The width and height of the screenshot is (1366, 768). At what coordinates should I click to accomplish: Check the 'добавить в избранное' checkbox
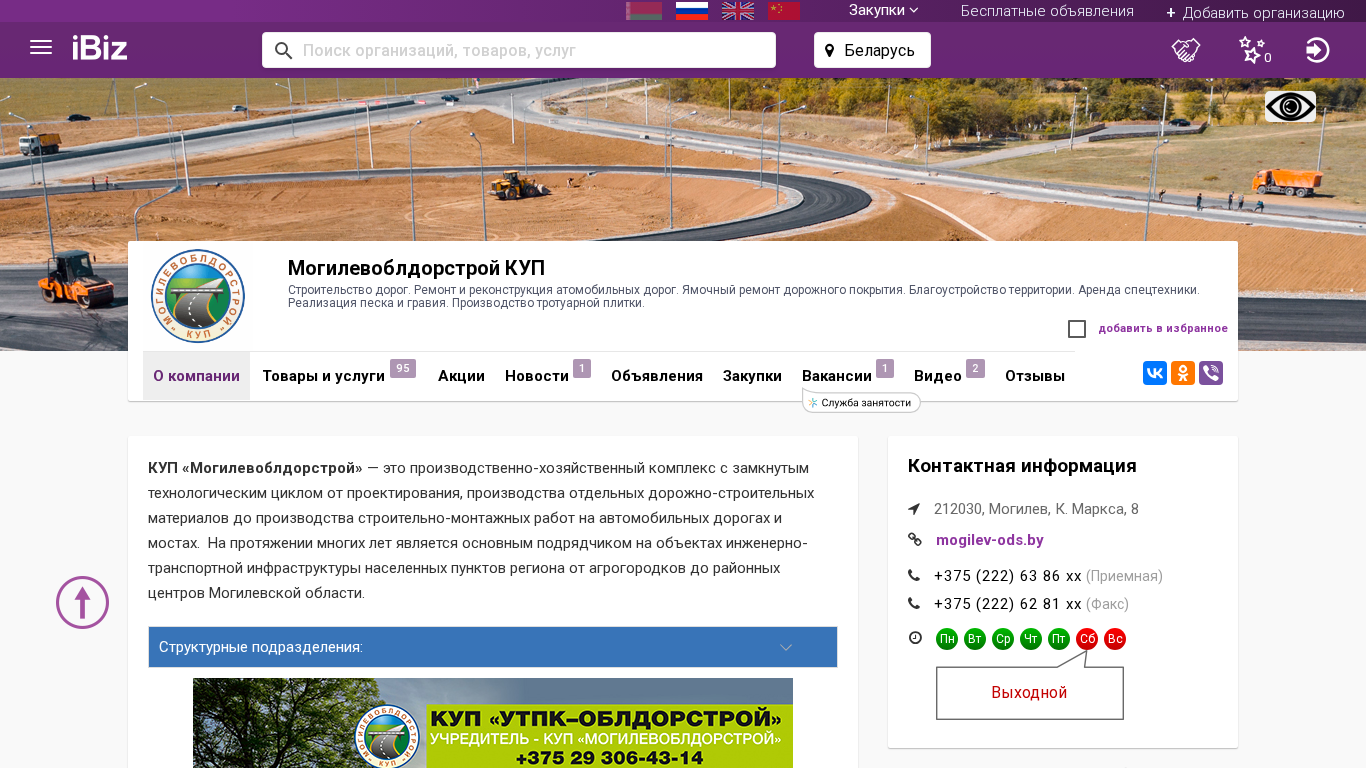tap(1077, 329)
